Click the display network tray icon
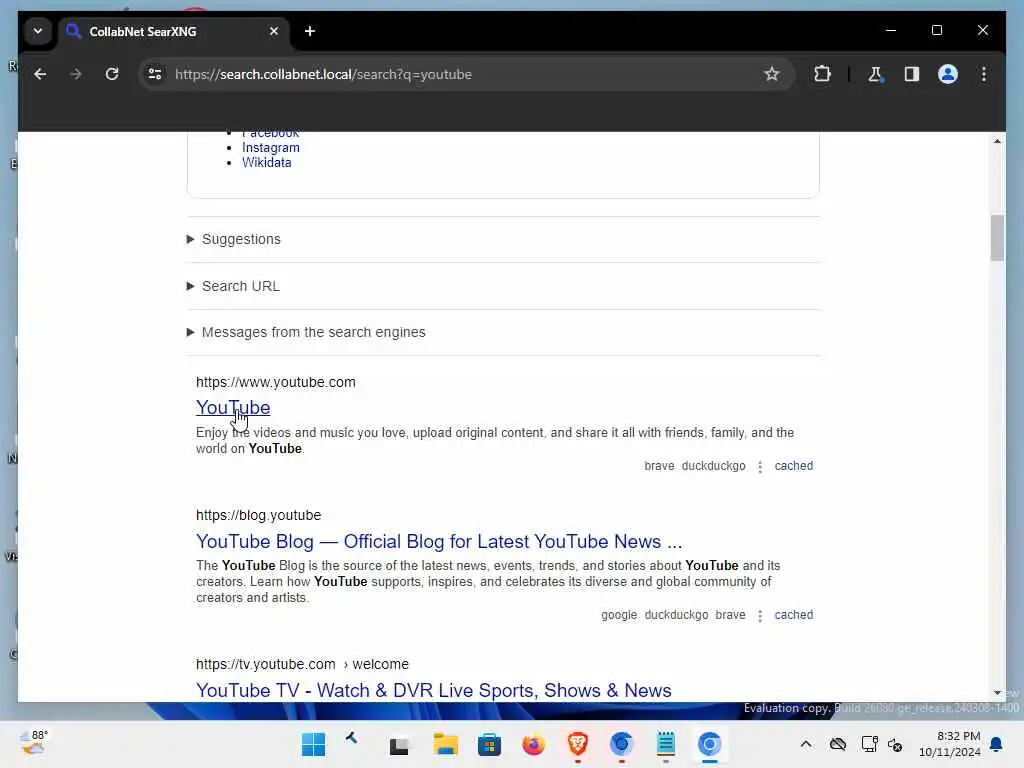Viewport: 1024px width, 768px height. click(869, 744)
